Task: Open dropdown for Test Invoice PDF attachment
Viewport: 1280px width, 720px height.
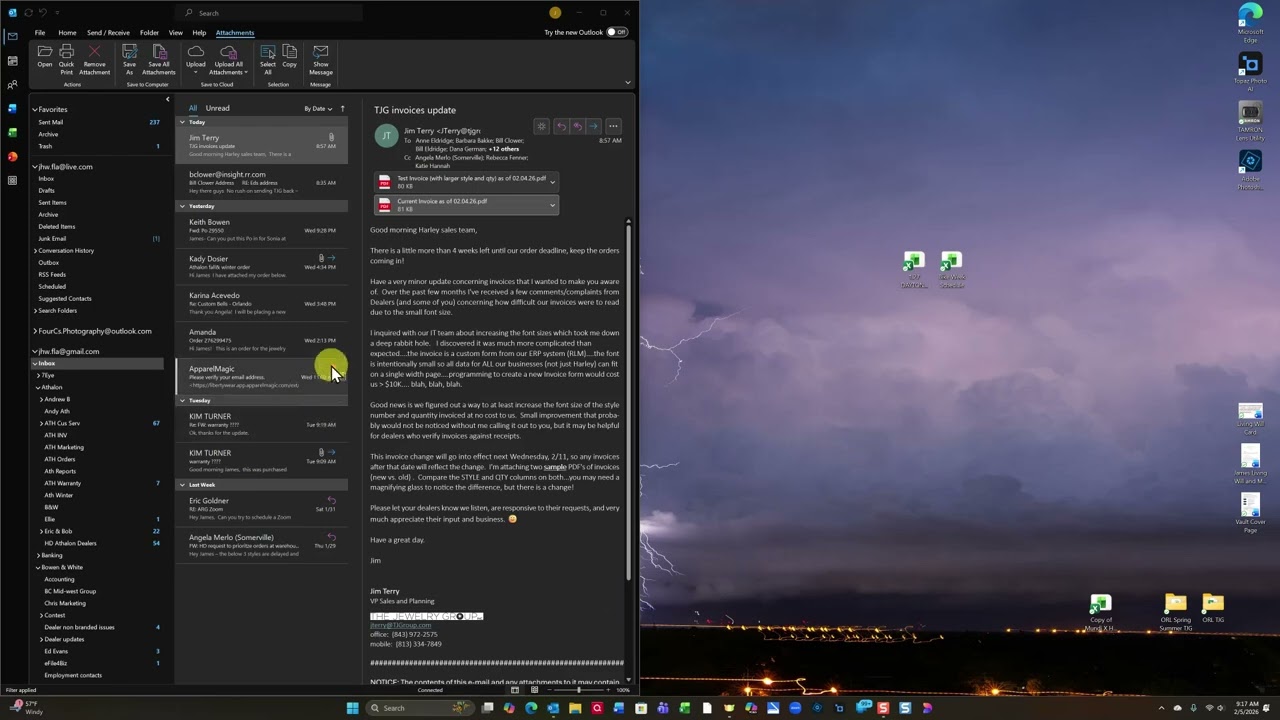Action: point(552,182)
